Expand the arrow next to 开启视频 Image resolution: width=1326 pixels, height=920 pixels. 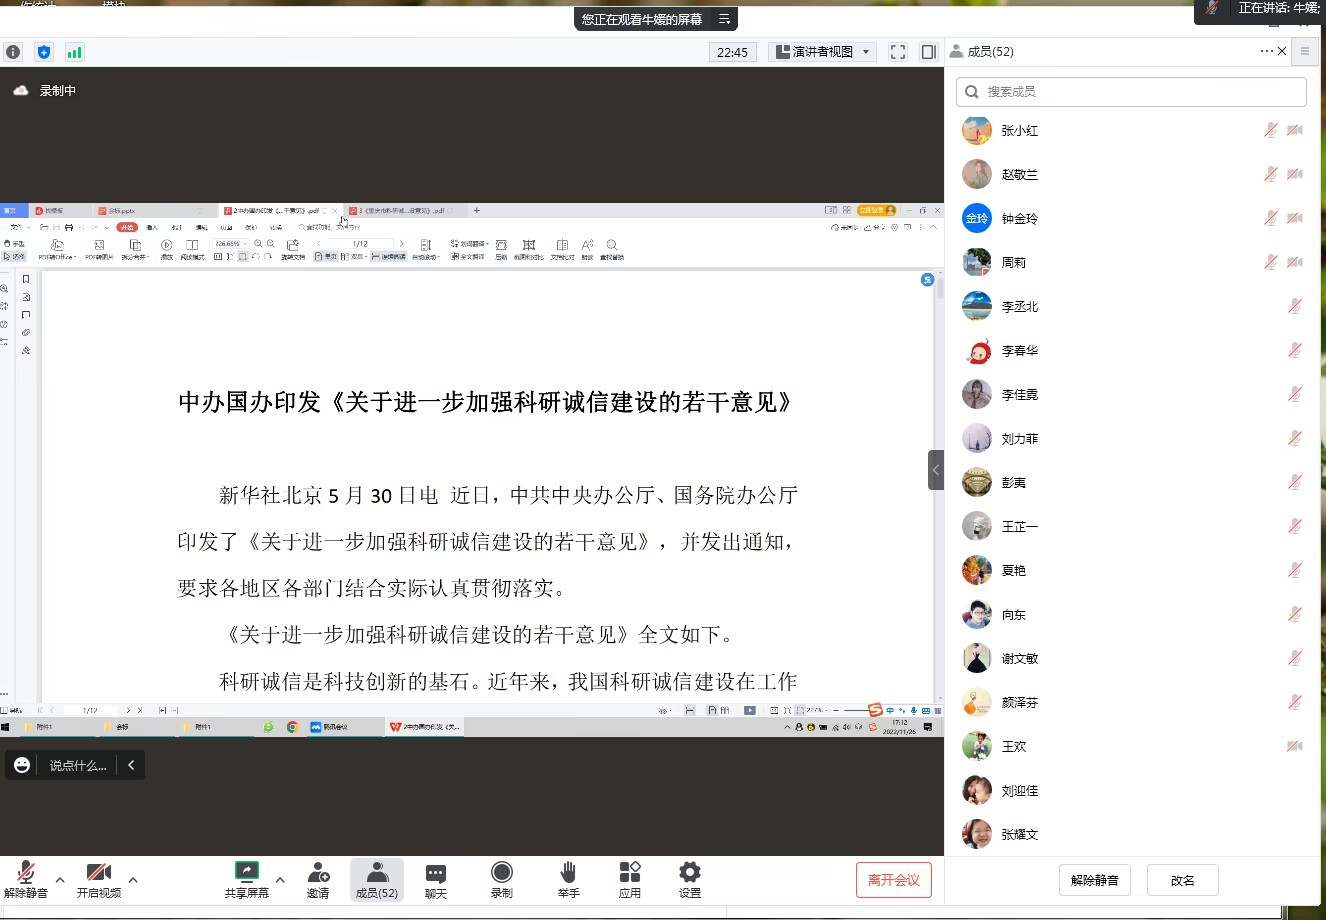pos(133,880)
